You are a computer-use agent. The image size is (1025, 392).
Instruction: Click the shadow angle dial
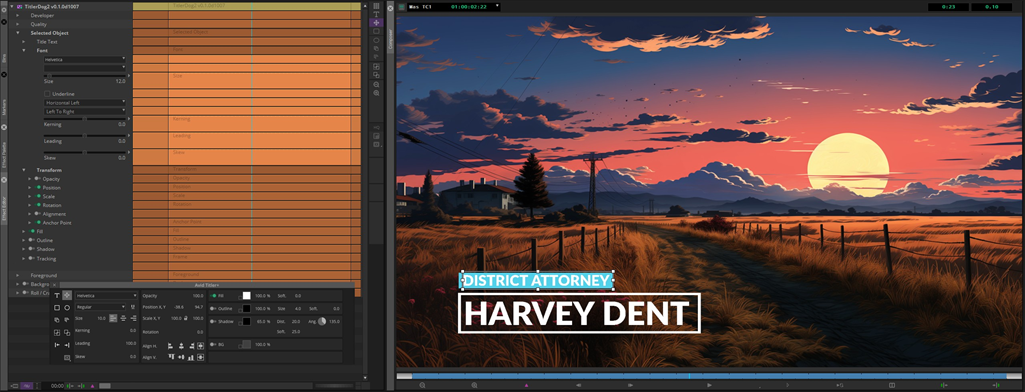click(x=322, y=321)
